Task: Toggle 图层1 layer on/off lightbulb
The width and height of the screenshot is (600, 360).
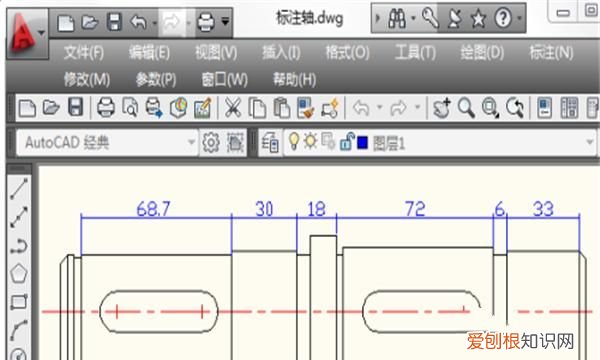Action: [x=293, y=142]
